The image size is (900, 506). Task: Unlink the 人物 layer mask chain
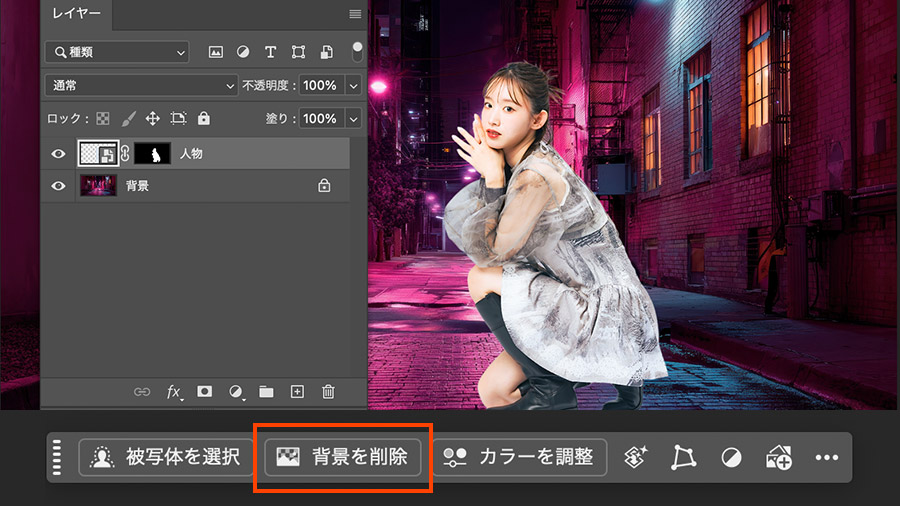click(126, 153)
